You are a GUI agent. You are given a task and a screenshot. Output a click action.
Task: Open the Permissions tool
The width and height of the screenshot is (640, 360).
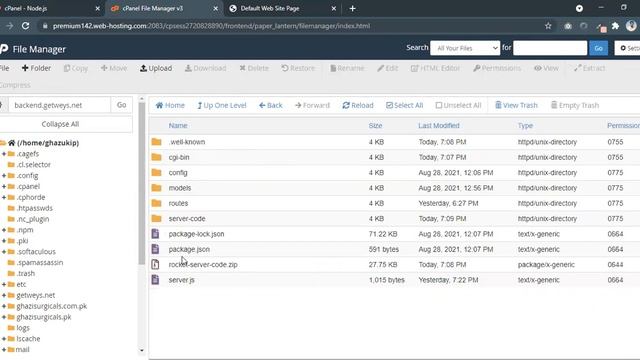(x=497, y=68)
